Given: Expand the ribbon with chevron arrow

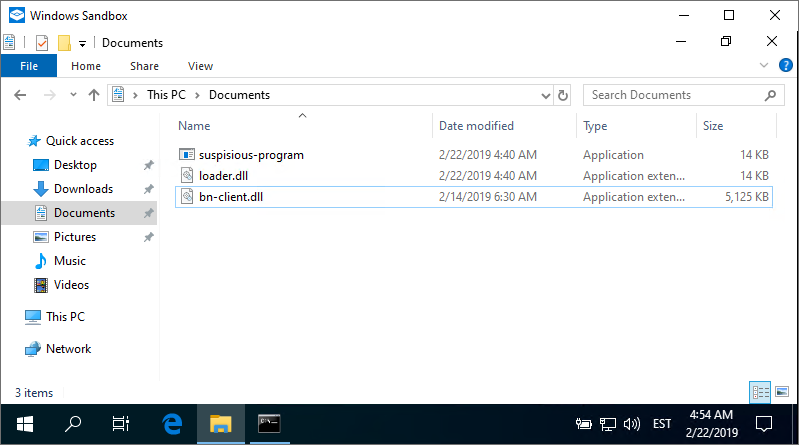Looking at the screenshot, I should (763, 65).
